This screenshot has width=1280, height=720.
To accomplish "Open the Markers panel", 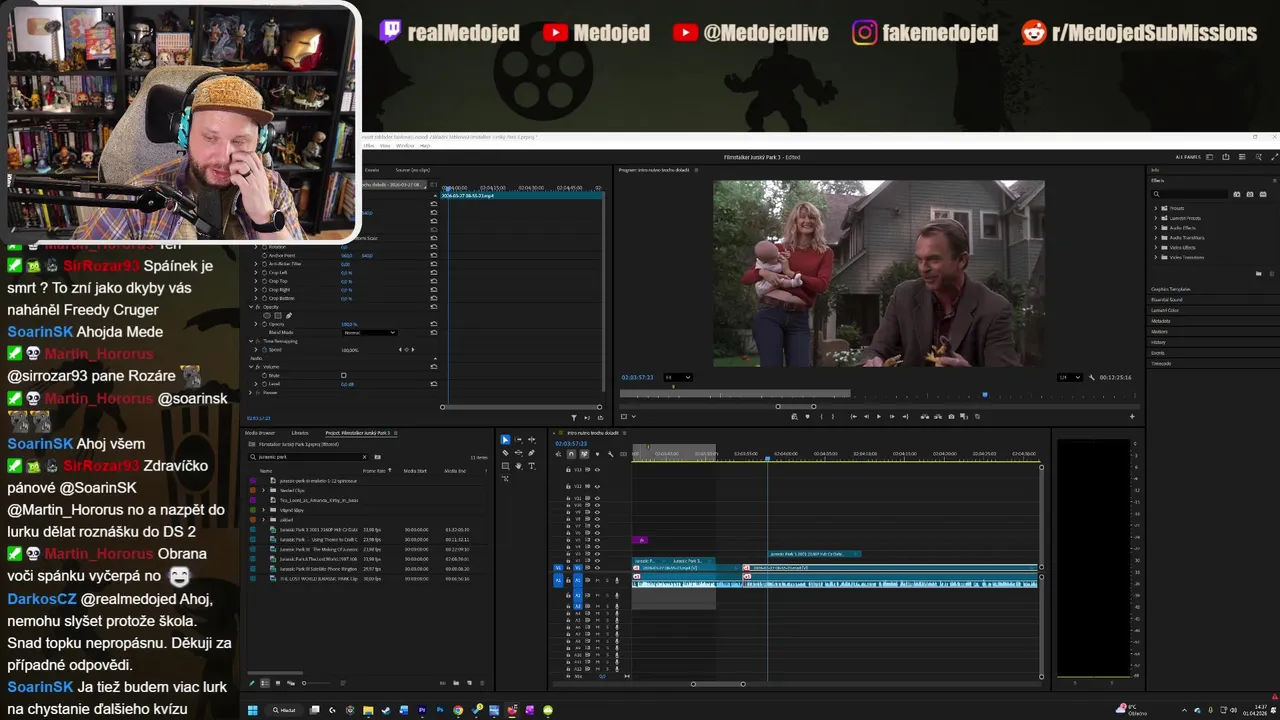I will (1159, 332).
